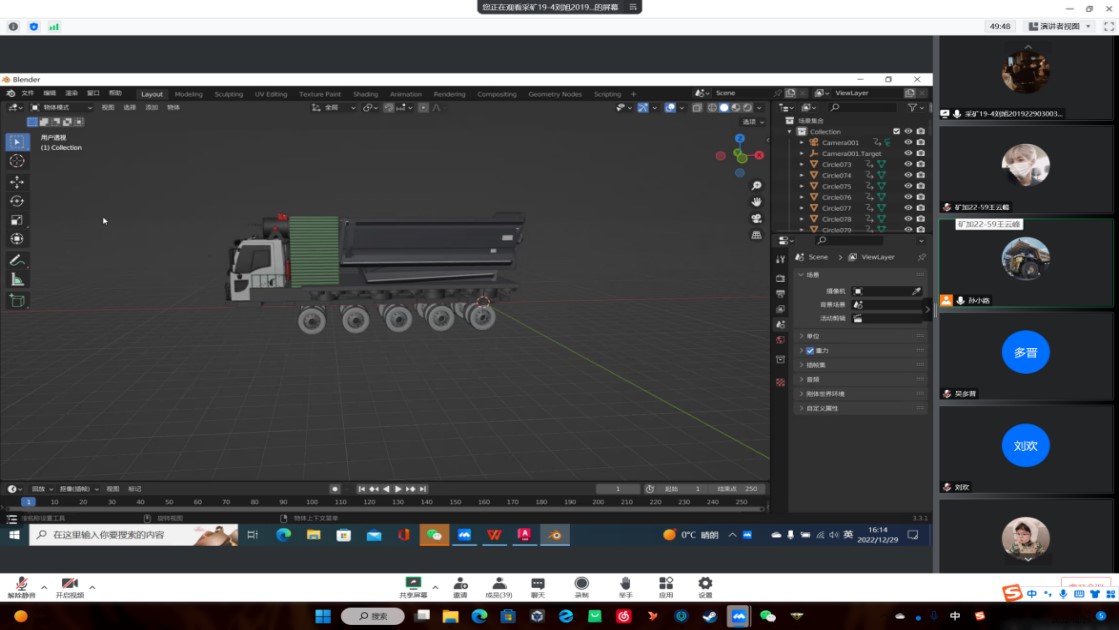This screenshot has width=1119, height=630.
Task: Open the Texture properties checker icon
Action: pos(780,382)
